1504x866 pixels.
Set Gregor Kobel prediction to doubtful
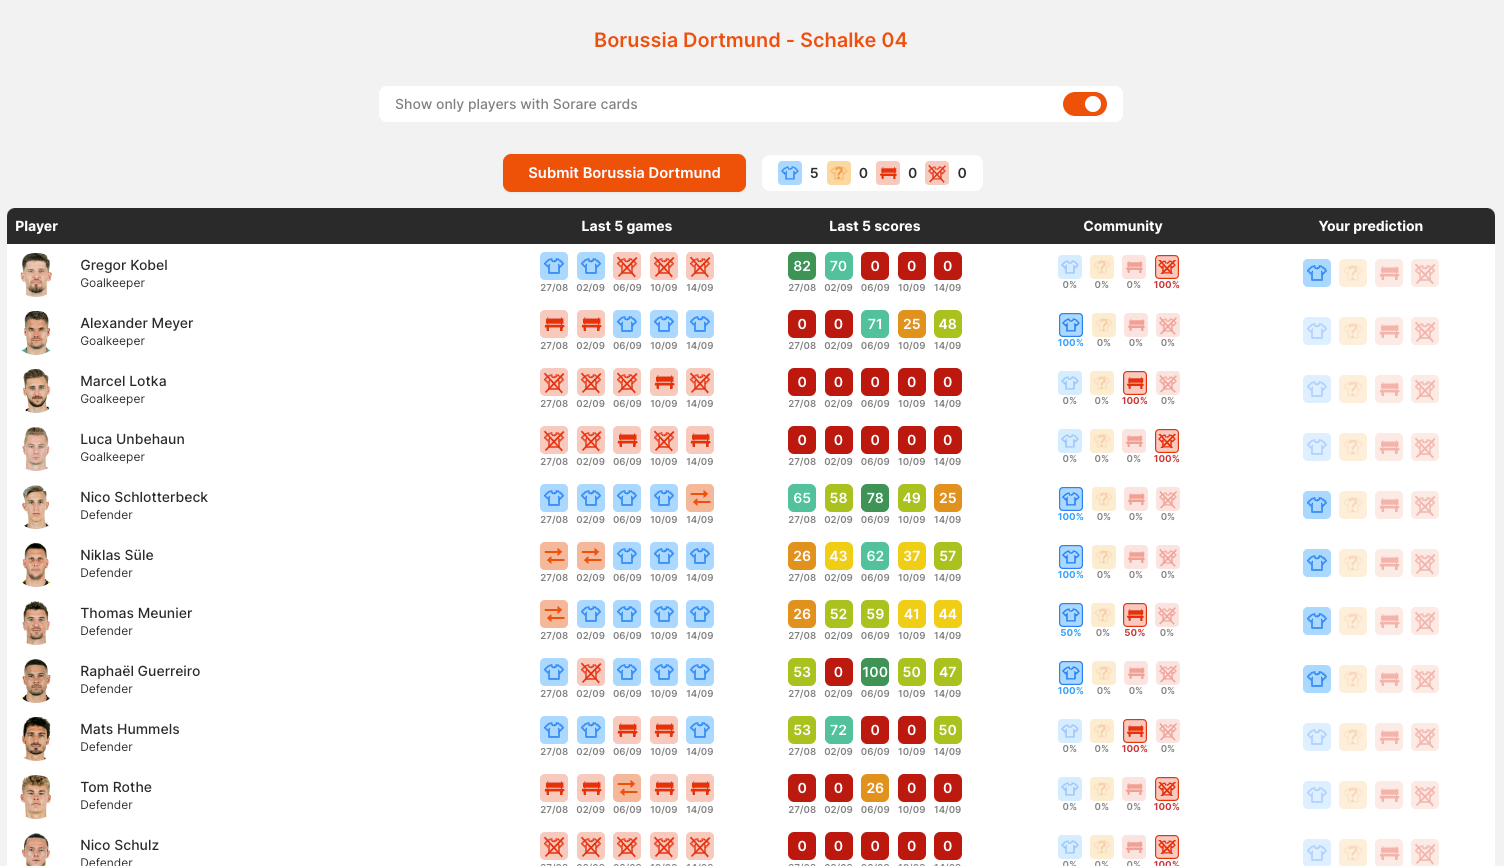1353,273
